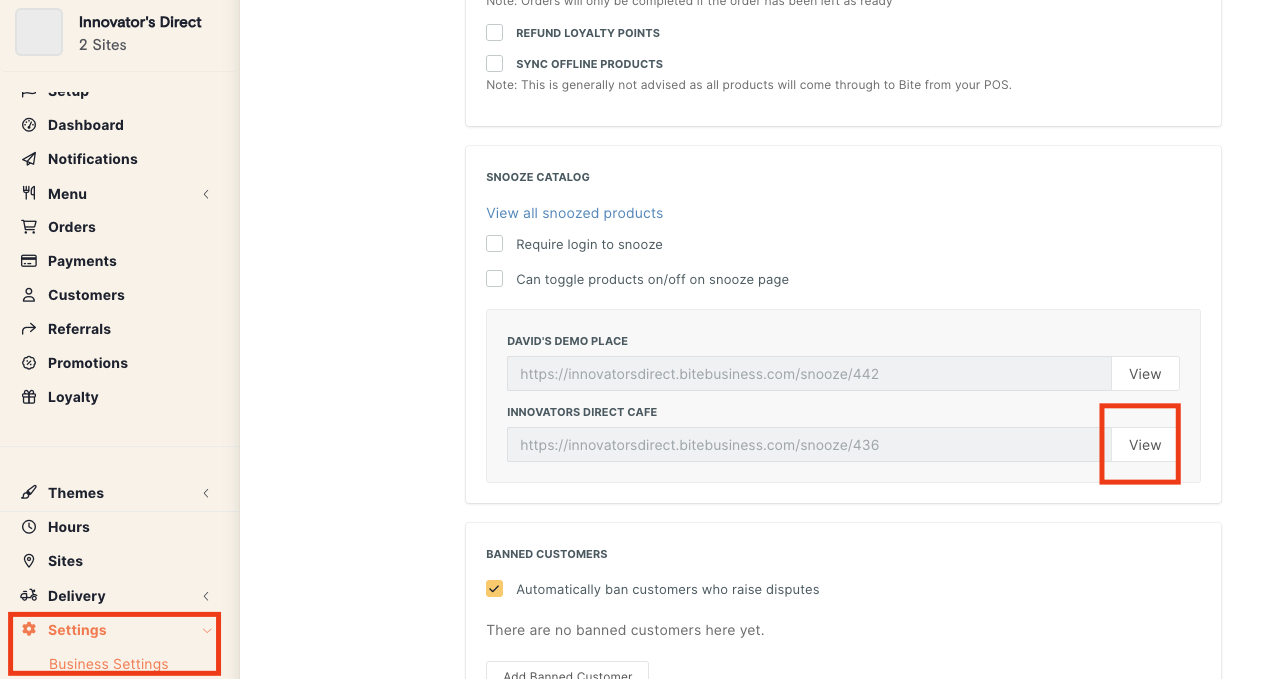Click View for Innovators Direct Cafe
This screenshot has width=1287, height=679.
pyautogui.click(x=1145, y=445)
